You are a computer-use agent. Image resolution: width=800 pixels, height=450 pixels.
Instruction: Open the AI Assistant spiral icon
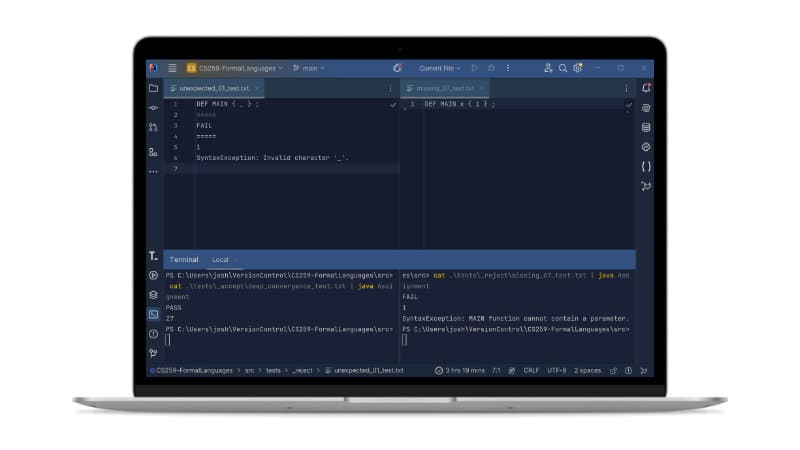pyautogui.click(x=646, y=108)
